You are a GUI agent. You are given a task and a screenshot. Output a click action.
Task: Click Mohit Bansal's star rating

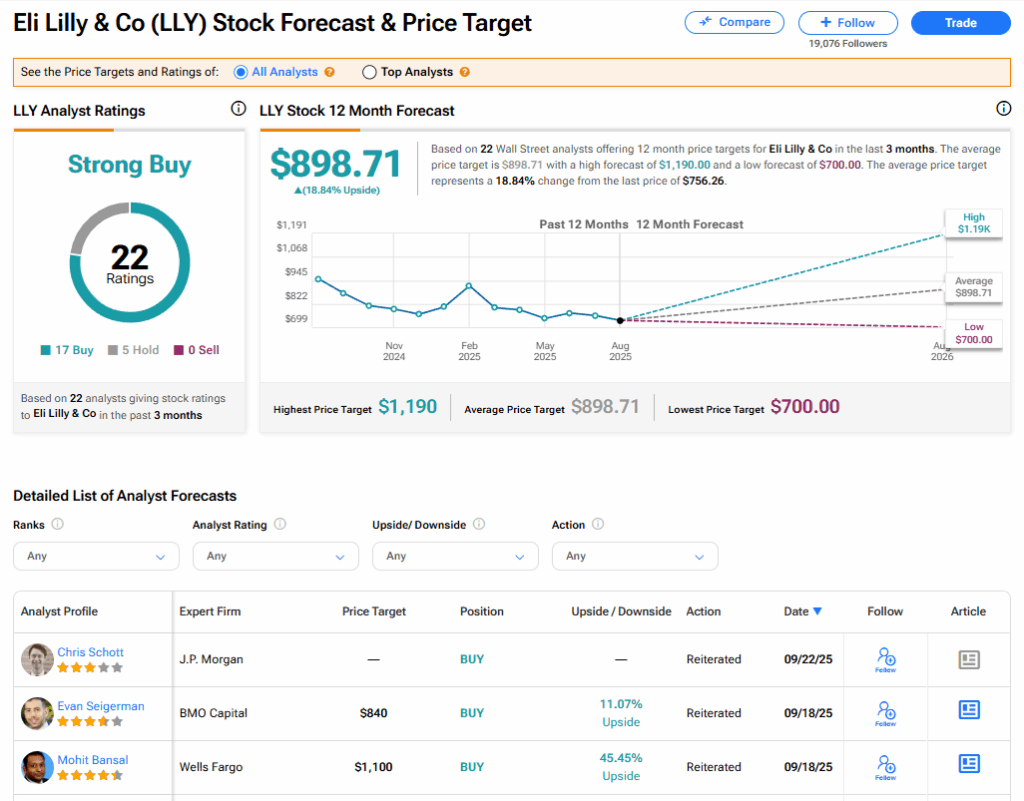90,776
